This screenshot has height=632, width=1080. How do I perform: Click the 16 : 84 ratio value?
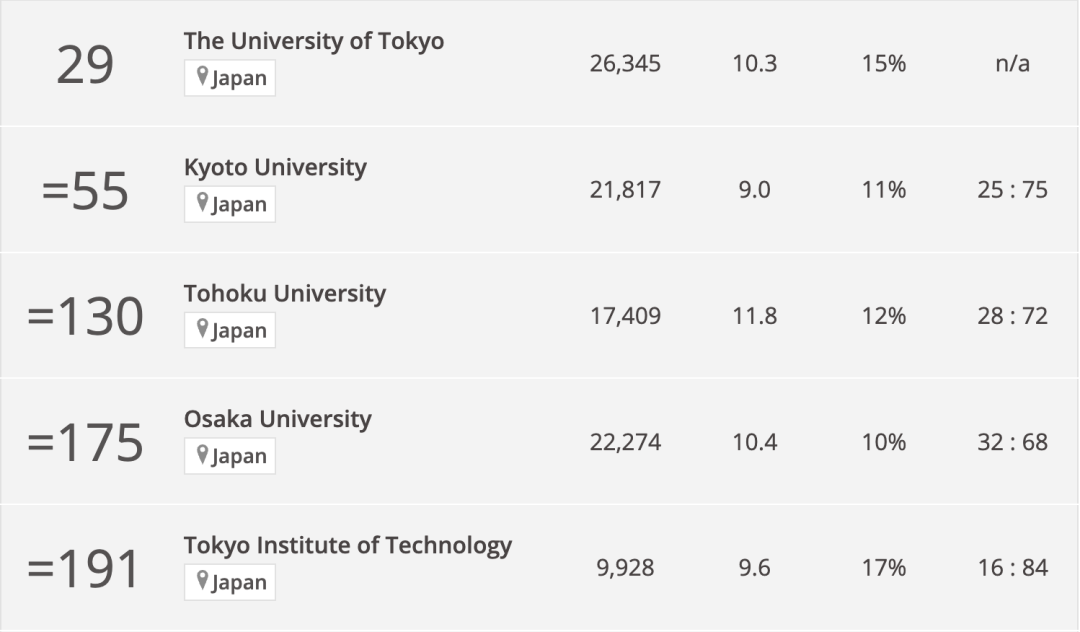[1012, 568]
